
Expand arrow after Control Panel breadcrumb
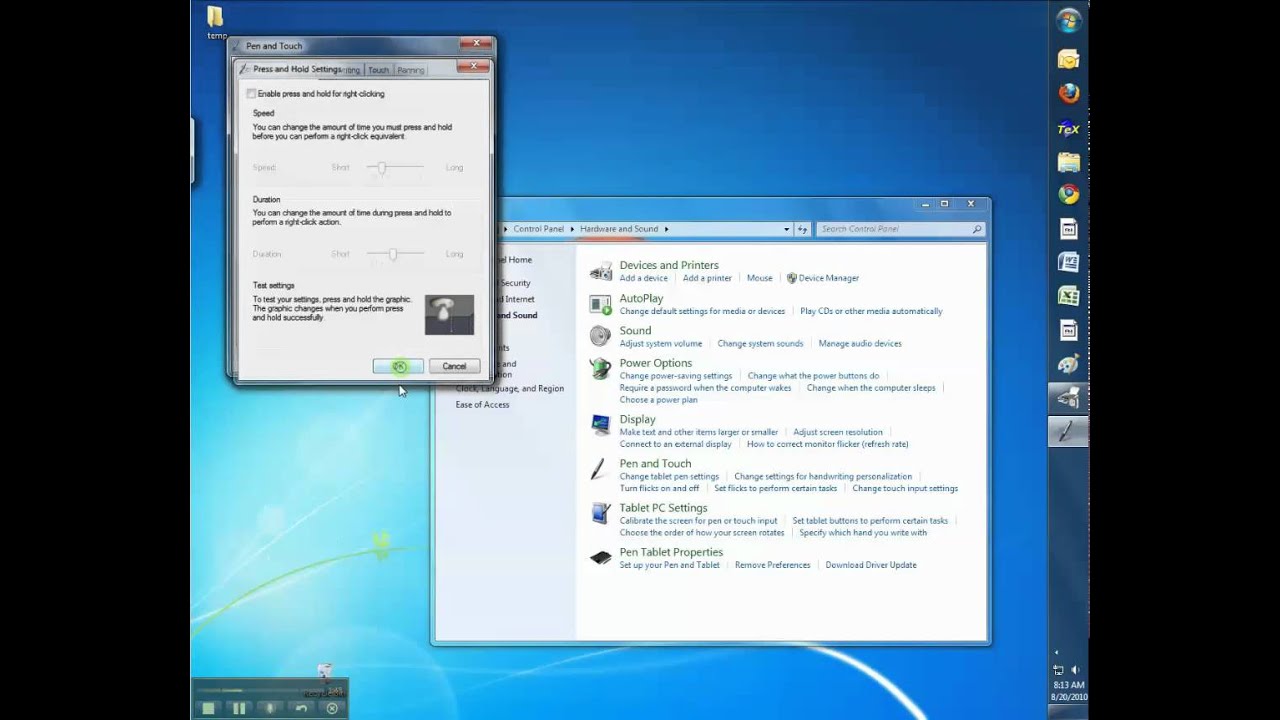click(x=572, y=229)
